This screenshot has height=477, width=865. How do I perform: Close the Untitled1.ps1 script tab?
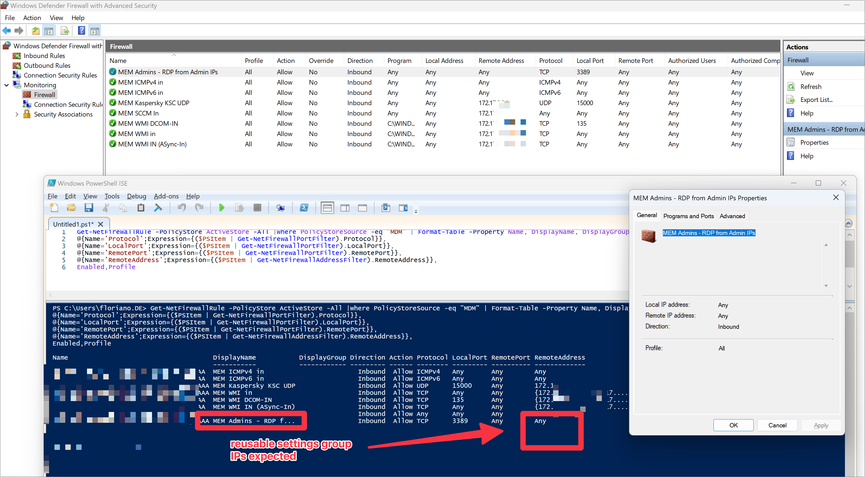[100, 224]
